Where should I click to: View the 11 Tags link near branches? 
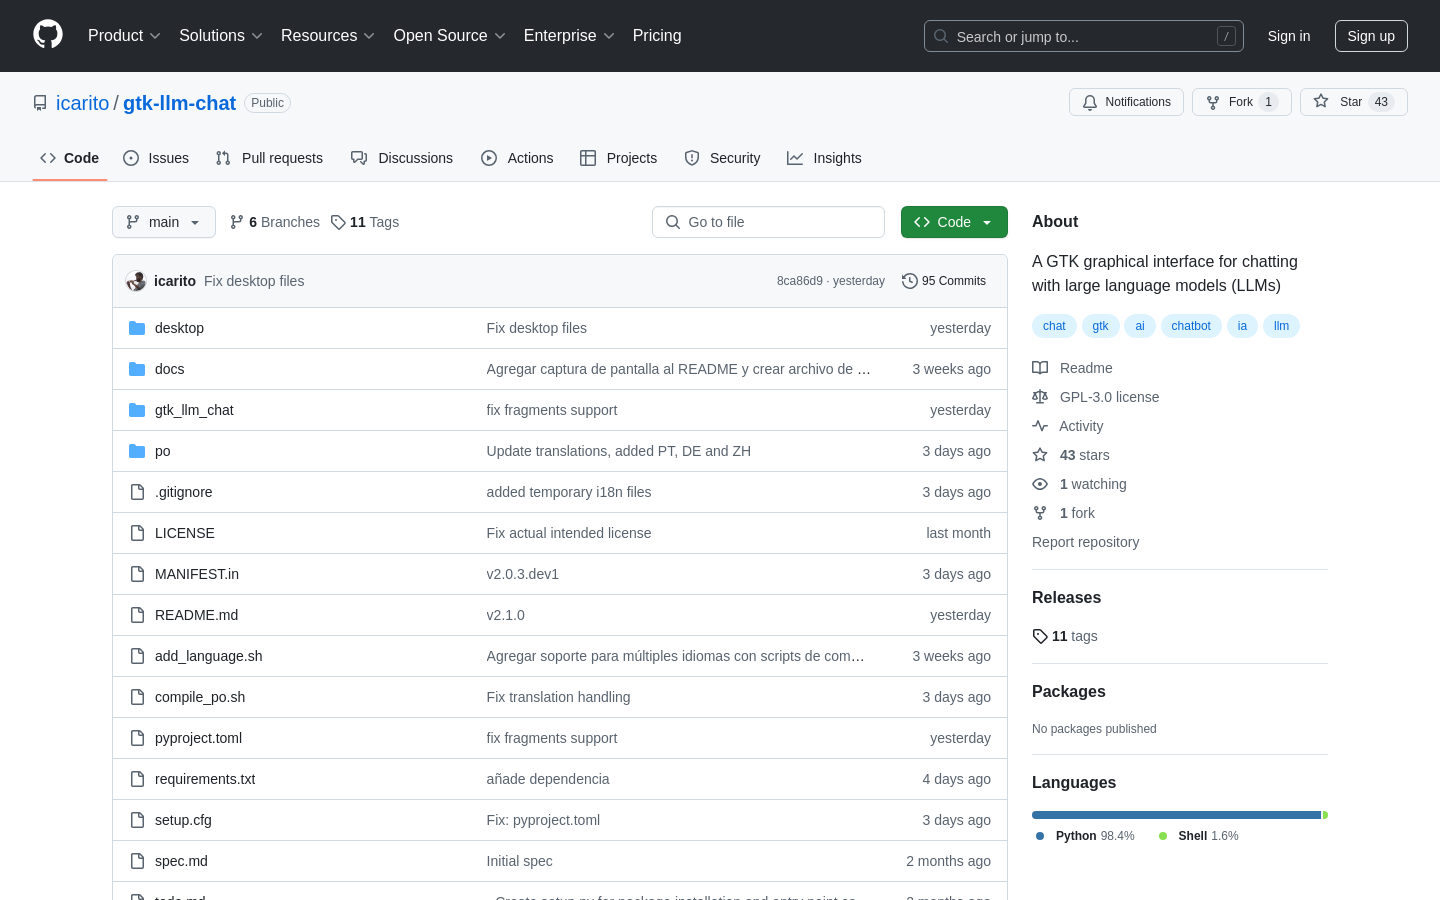click(365, 222)
